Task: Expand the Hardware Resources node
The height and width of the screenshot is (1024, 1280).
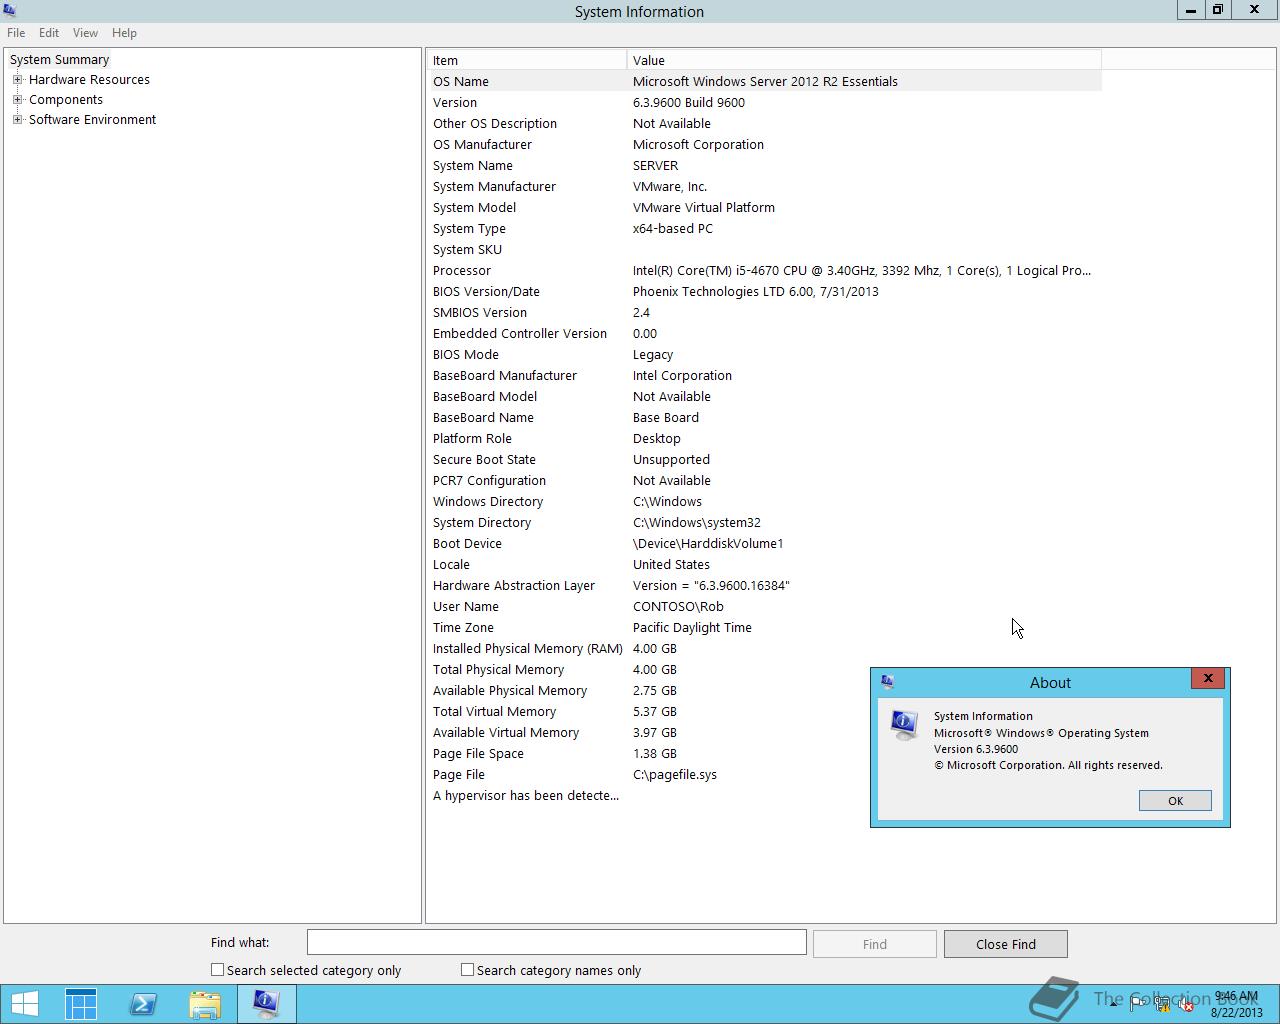Action: pyautogui.click(x=17, y=80)
